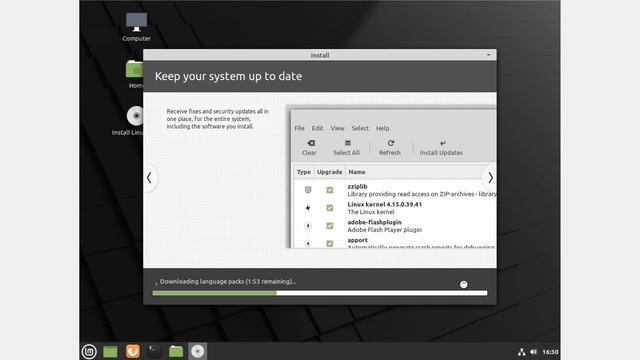Launch the Terminal from the taskbar
This screenshot has height=360, width=640.
pos(154,351)
